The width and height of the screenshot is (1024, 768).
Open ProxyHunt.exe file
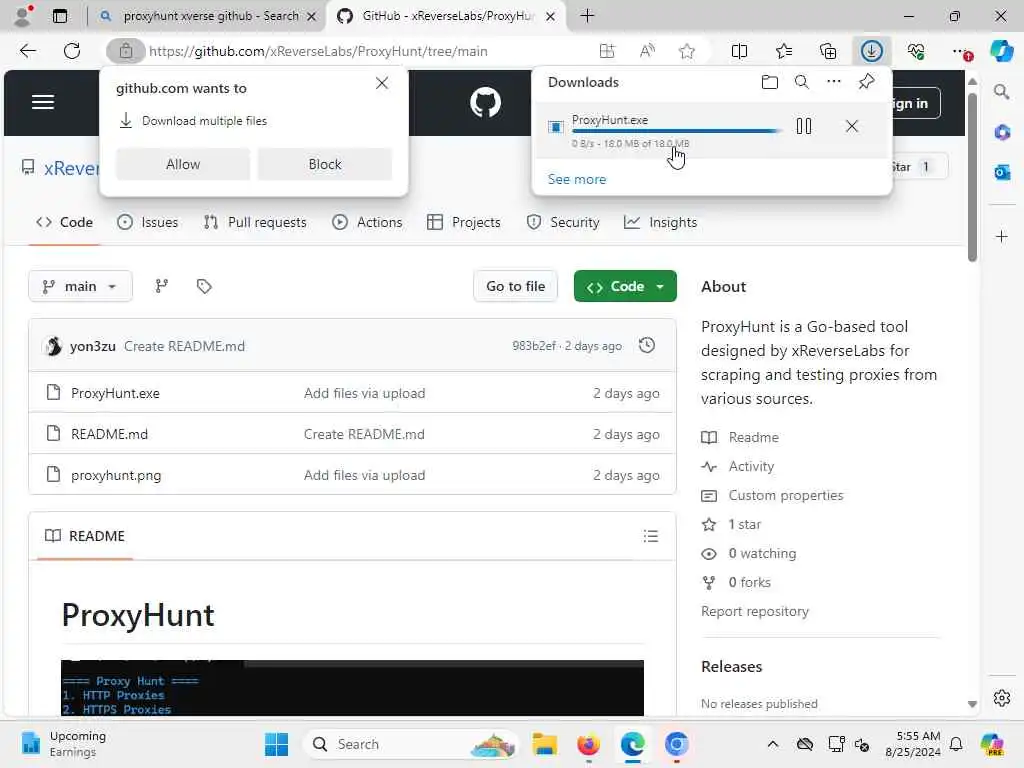coord(115,393)
